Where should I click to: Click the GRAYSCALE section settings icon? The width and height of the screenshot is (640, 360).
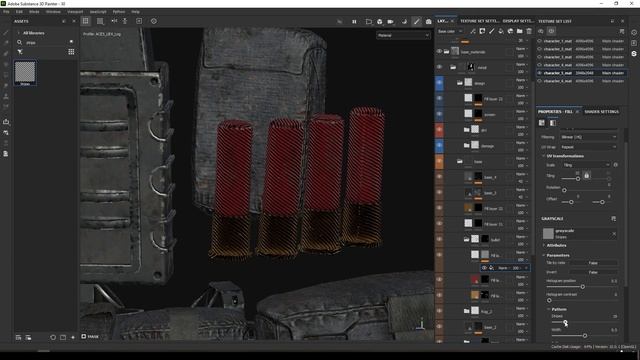613,219
